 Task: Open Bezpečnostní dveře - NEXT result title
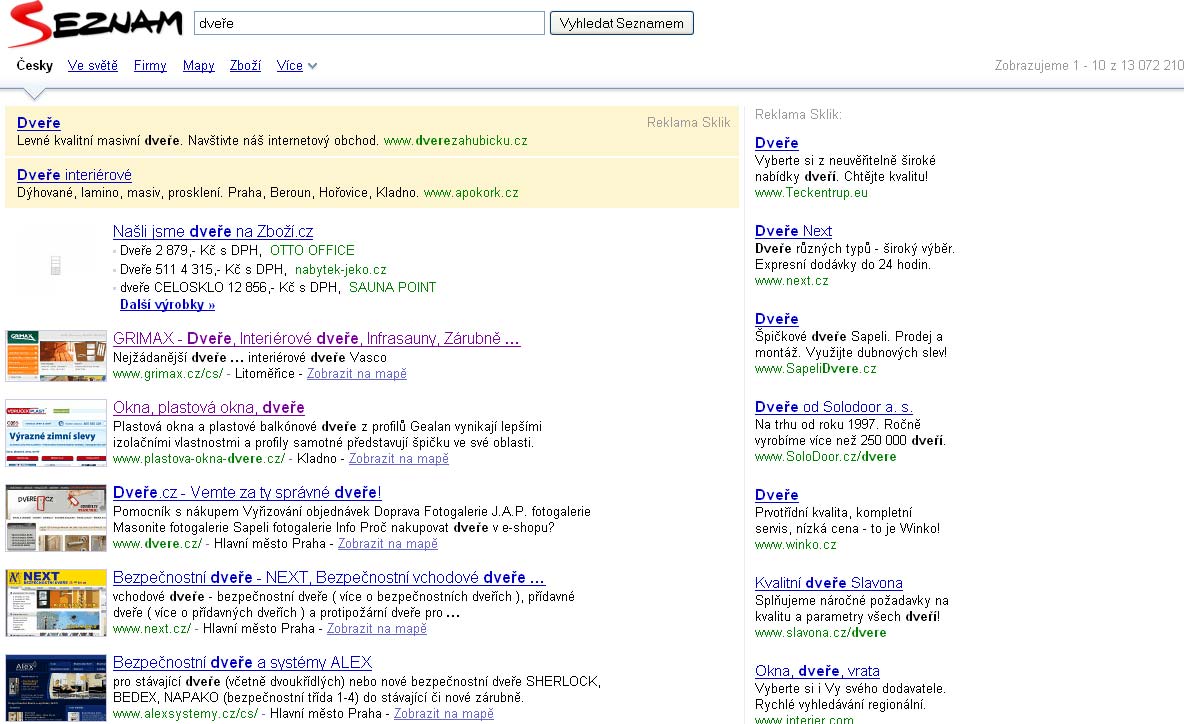click(x=328, y=578)
